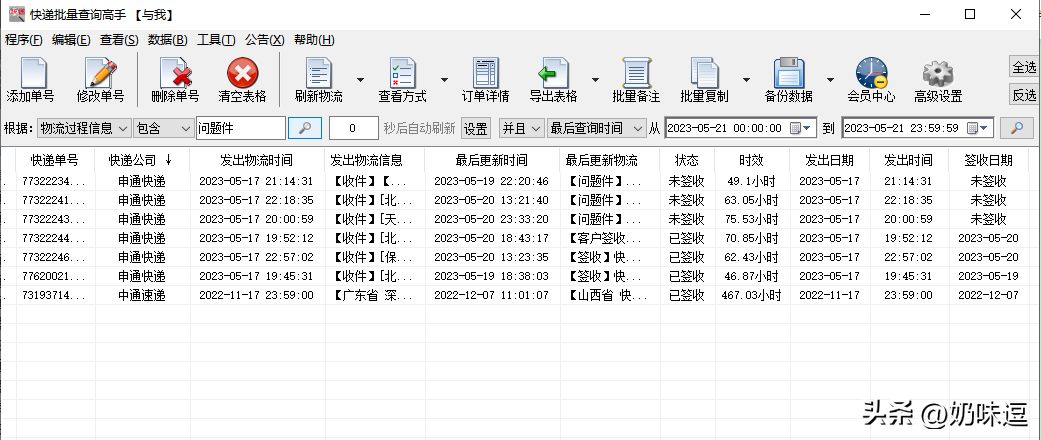Select the 修改单号 edit number tool

(100, 80)
